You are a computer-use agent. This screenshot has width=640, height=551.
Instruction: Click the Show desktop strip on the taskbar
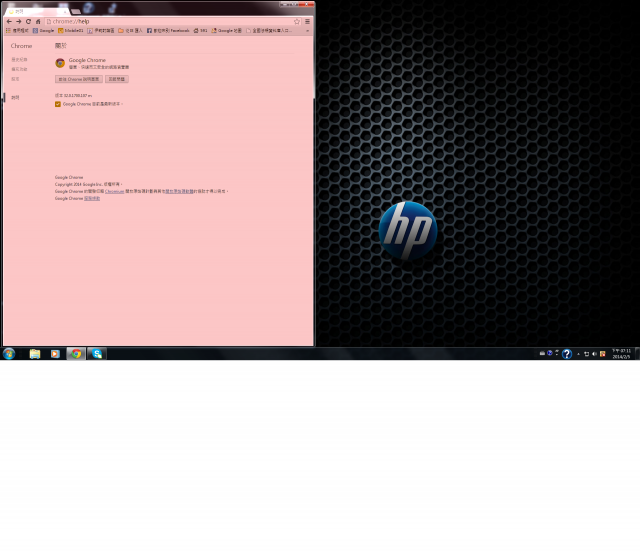pyautogui.click(x=638, y=353)
